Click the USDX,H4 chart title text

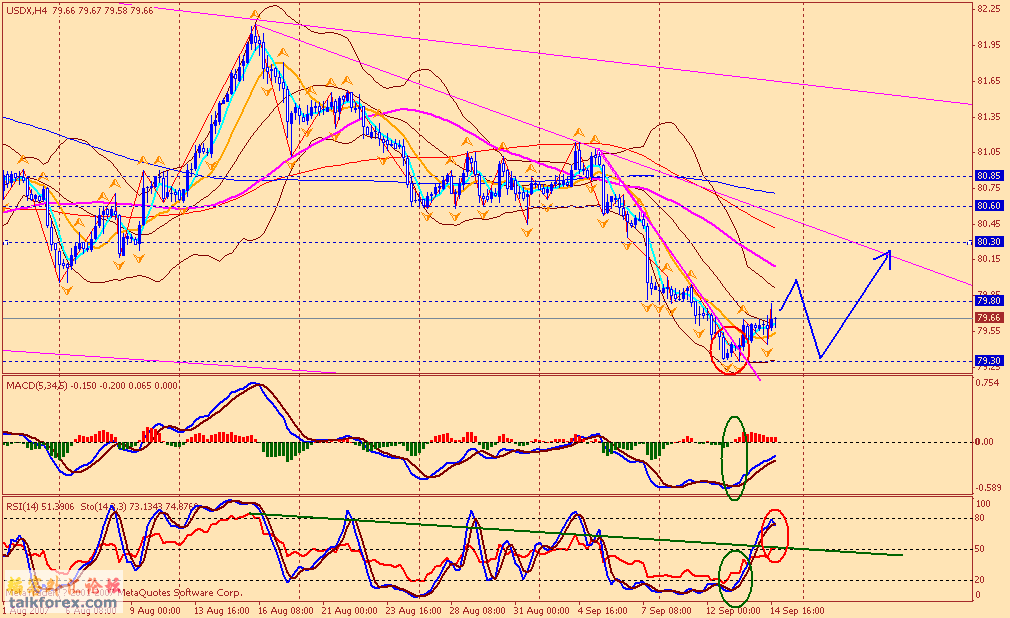[x=27, y=11]
